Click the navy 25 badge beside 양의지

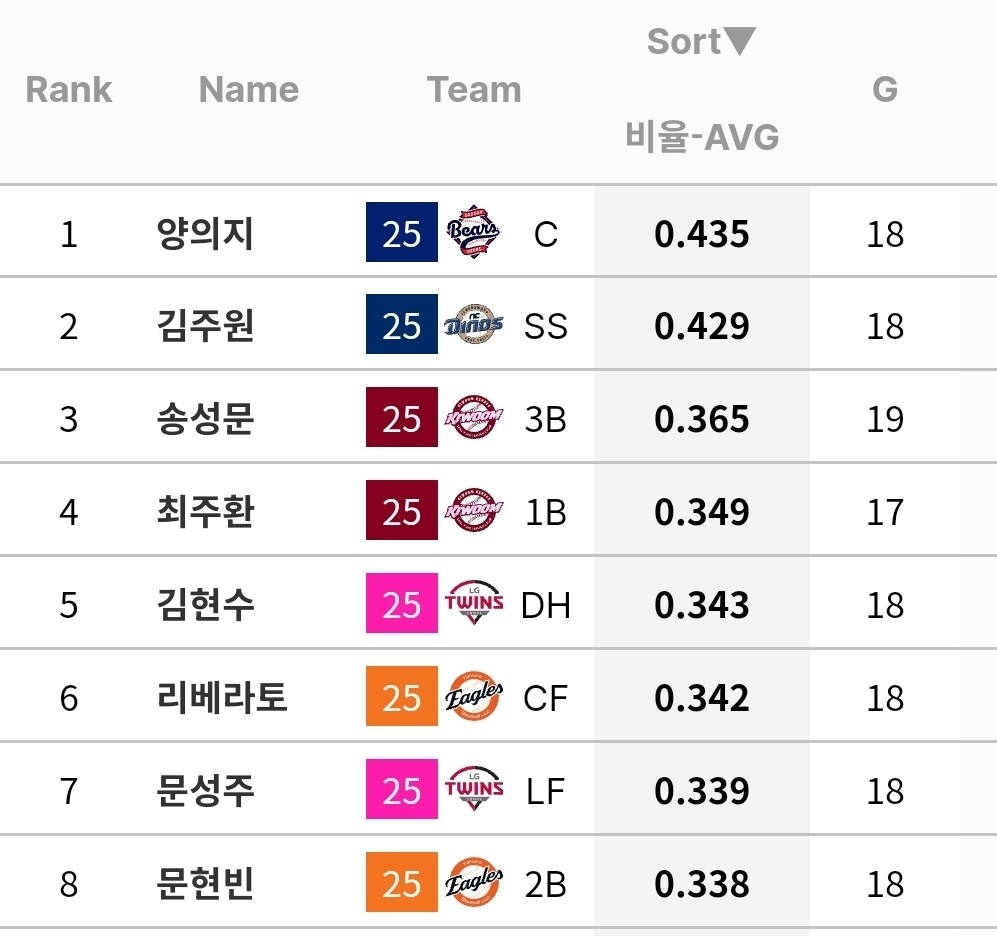(401, 233)
